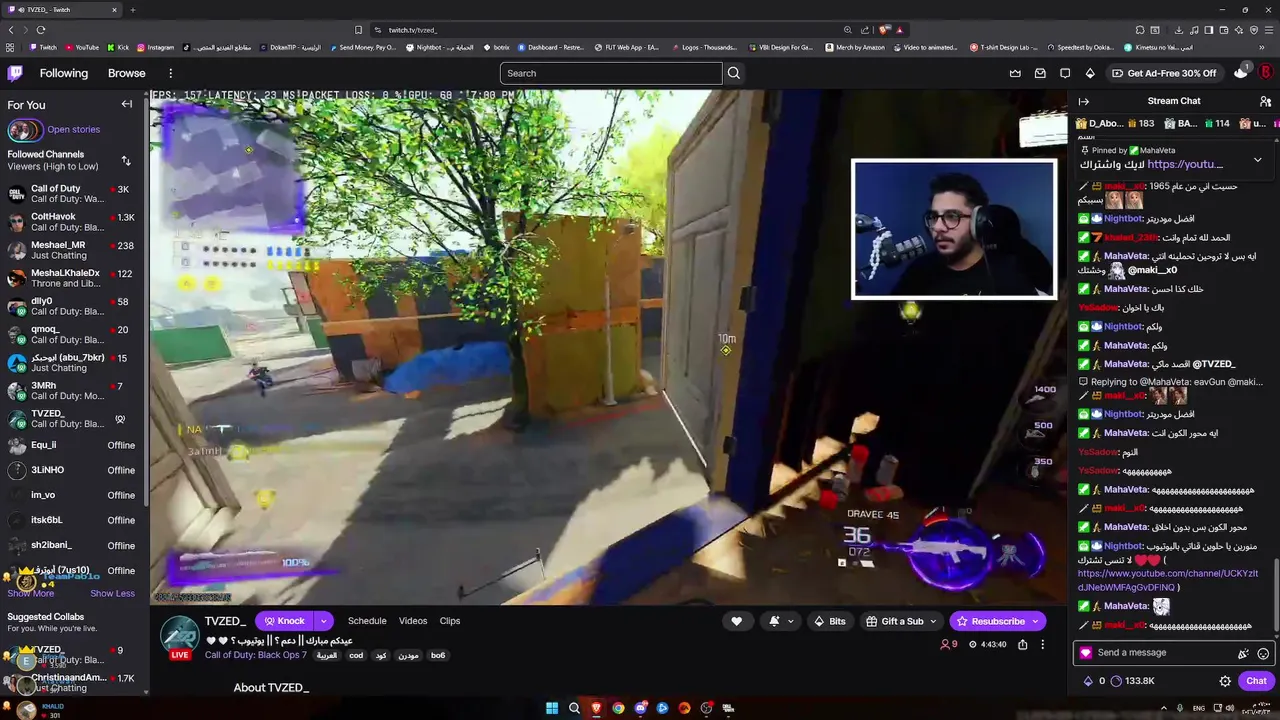Open Brave browser taskbar icon
1280x720 pixels.
click(x=596, y=708)
